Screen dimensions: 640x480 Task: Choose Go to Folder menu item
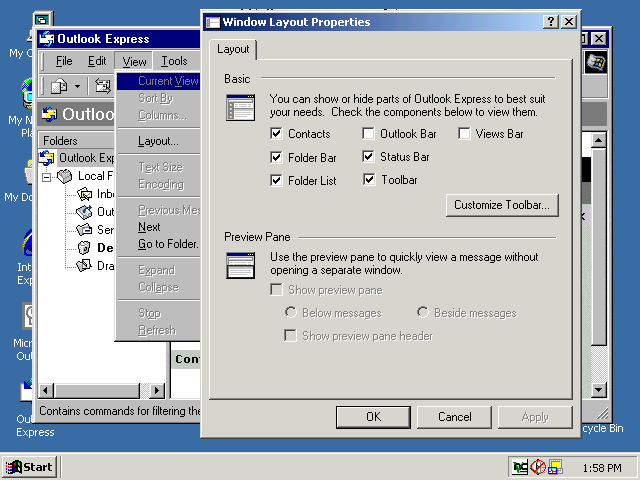tap(159, 244)
